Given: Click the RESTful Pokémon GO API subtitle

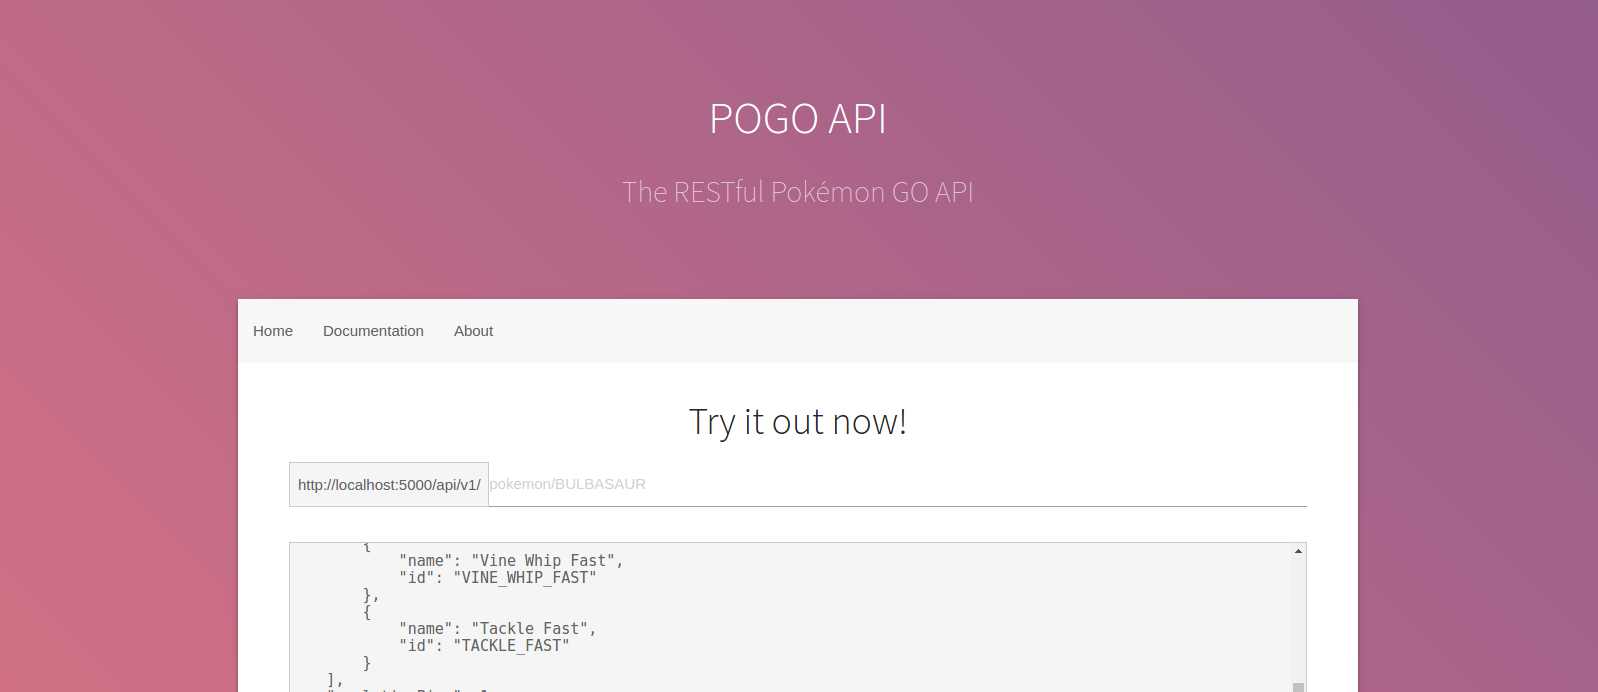Looking at the screenshot, I should pos(798,192).
